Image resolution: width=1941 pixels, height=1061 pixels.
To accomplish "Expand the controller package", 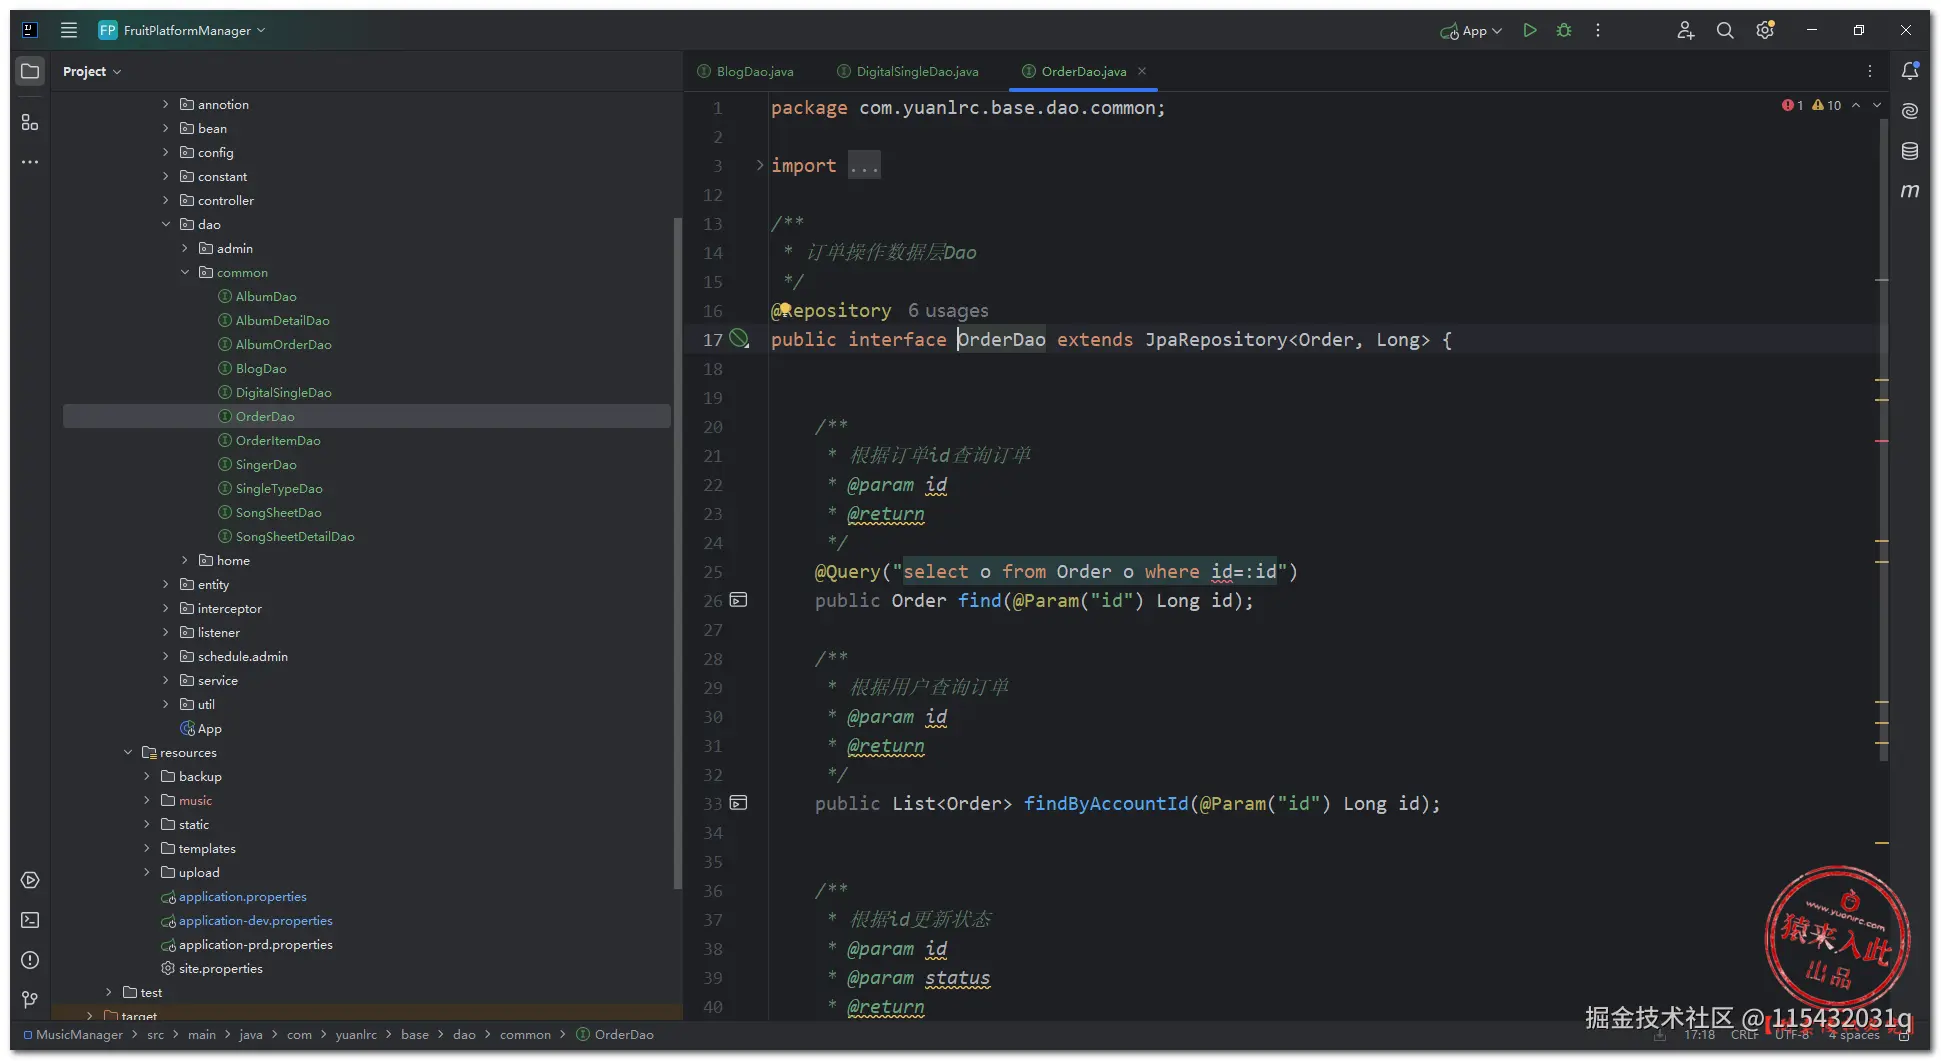I will 166,200.
